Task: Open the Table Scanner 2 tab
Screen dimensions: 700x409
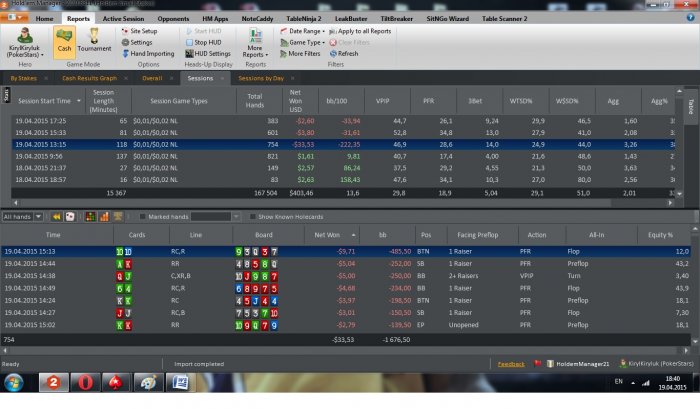Action: point(504,19)
